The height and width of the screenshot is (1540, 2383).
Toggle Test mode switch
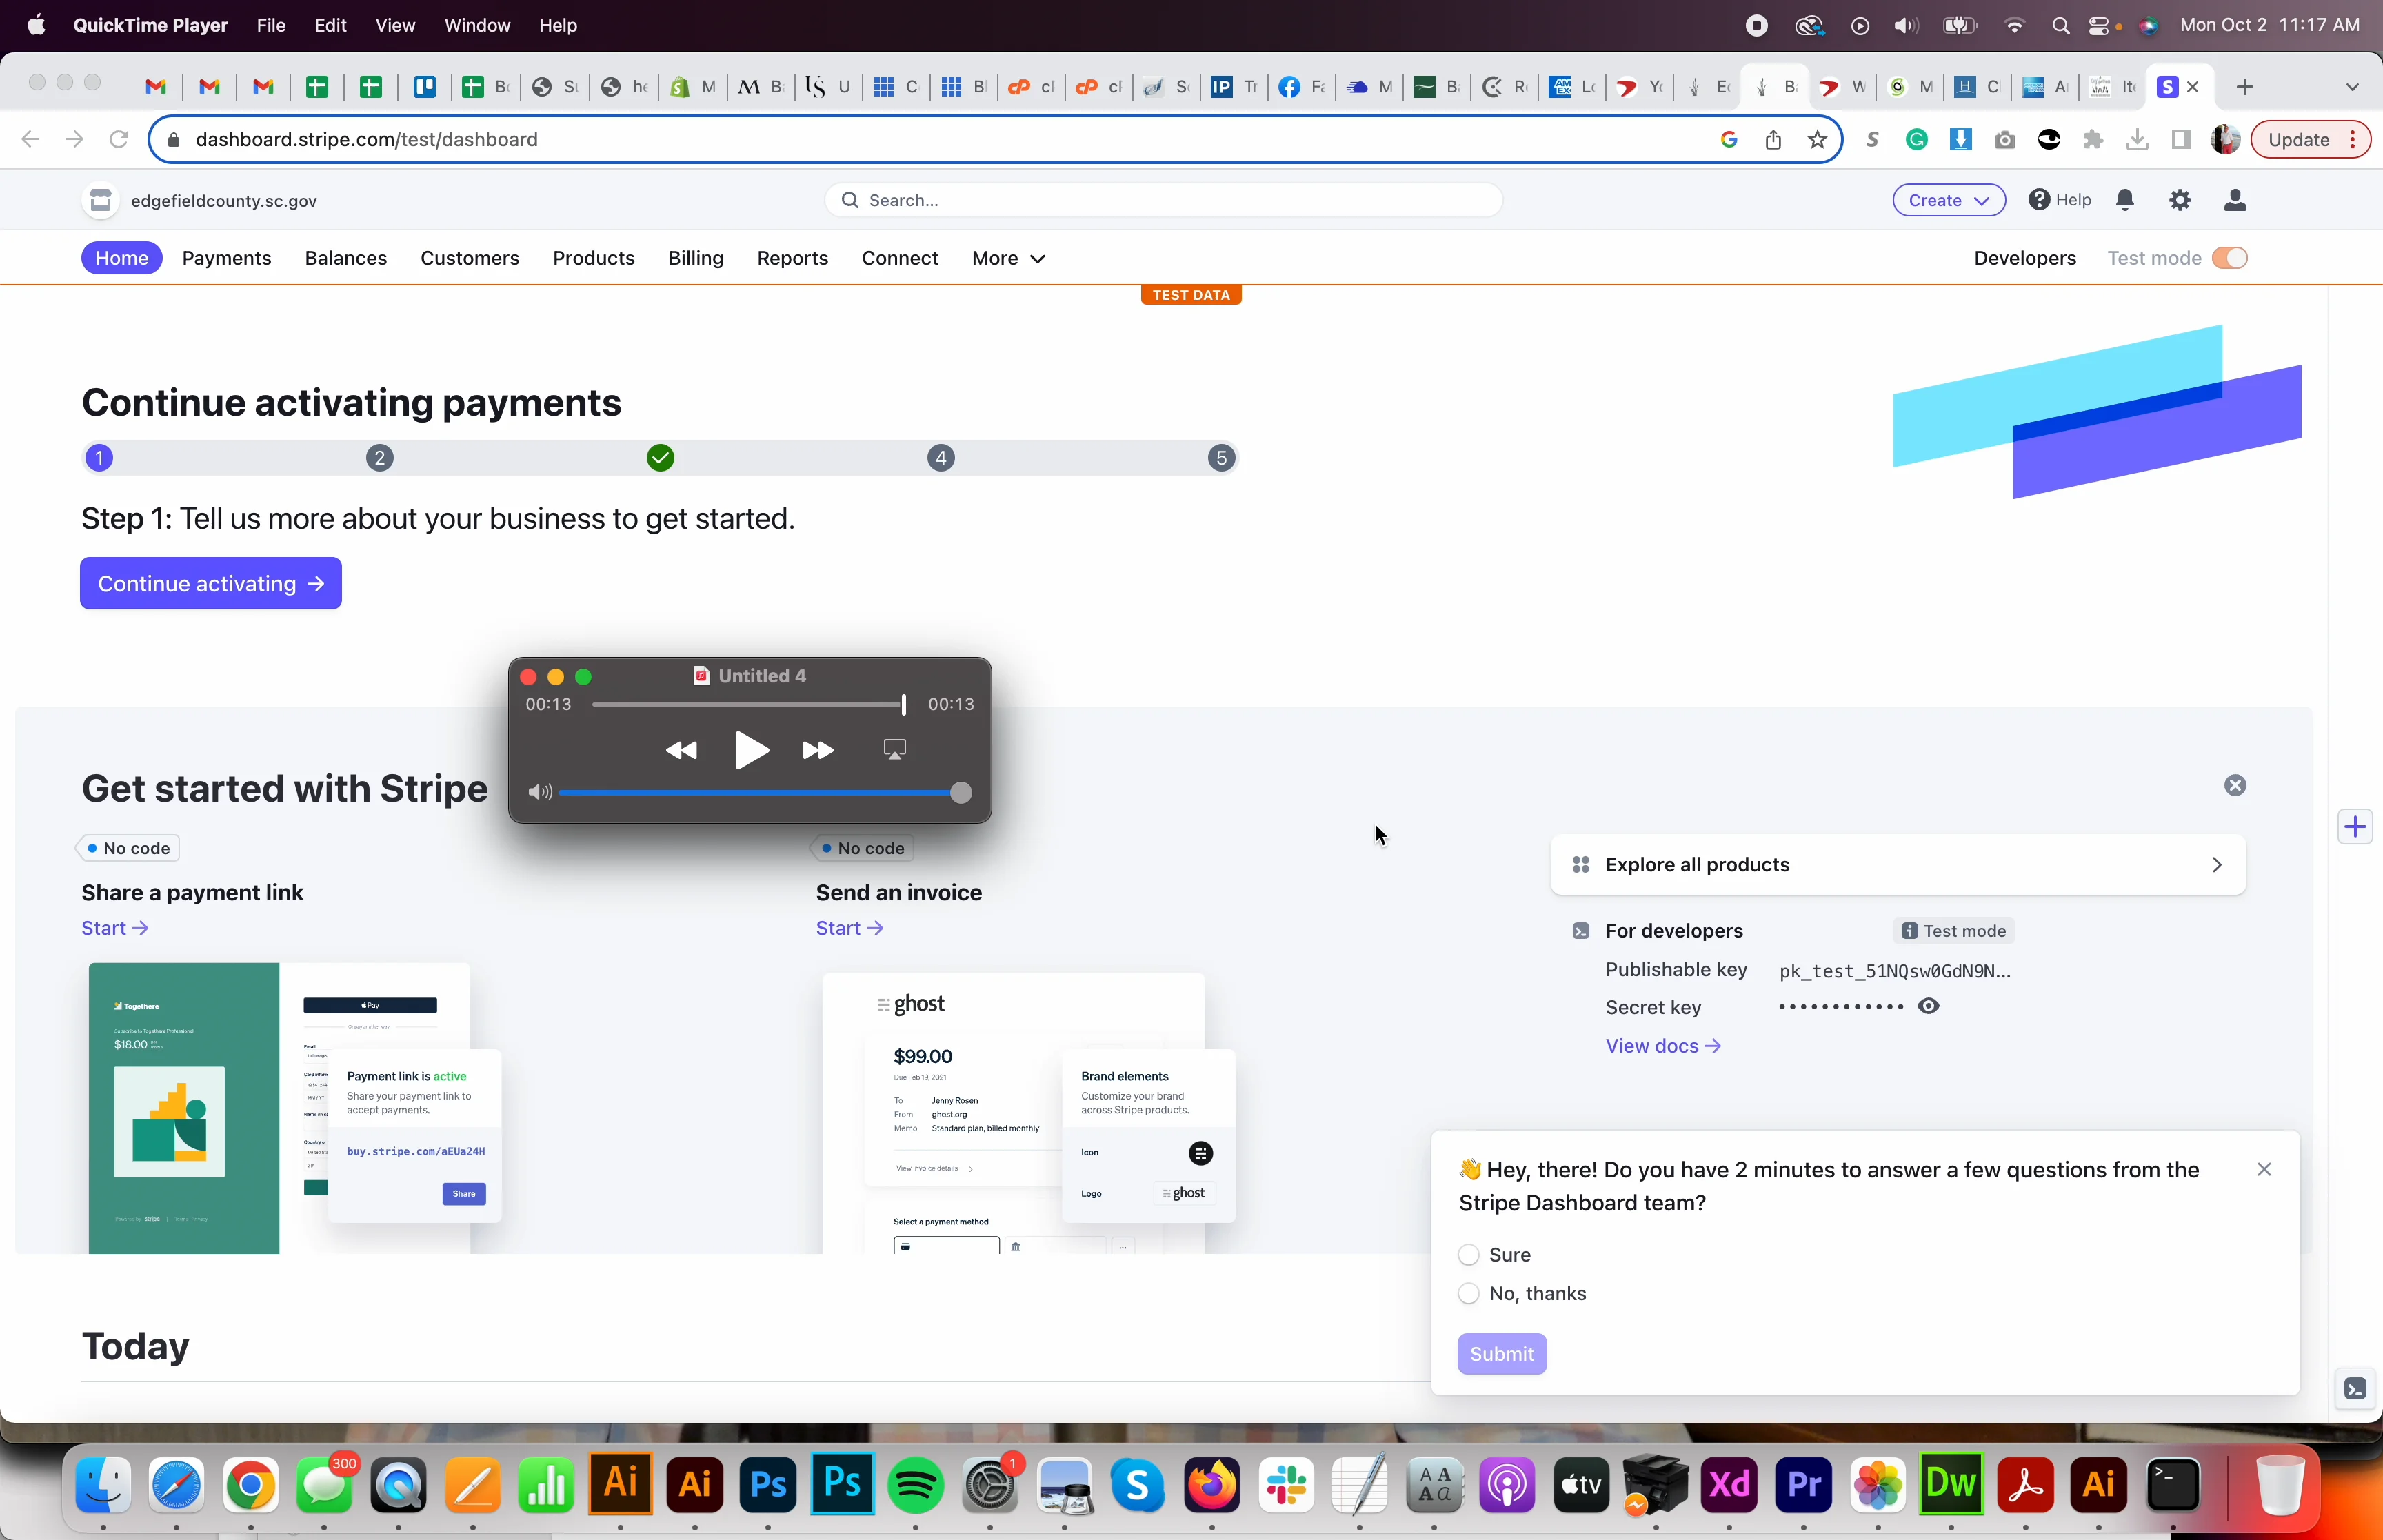(x=2229, y=258)
